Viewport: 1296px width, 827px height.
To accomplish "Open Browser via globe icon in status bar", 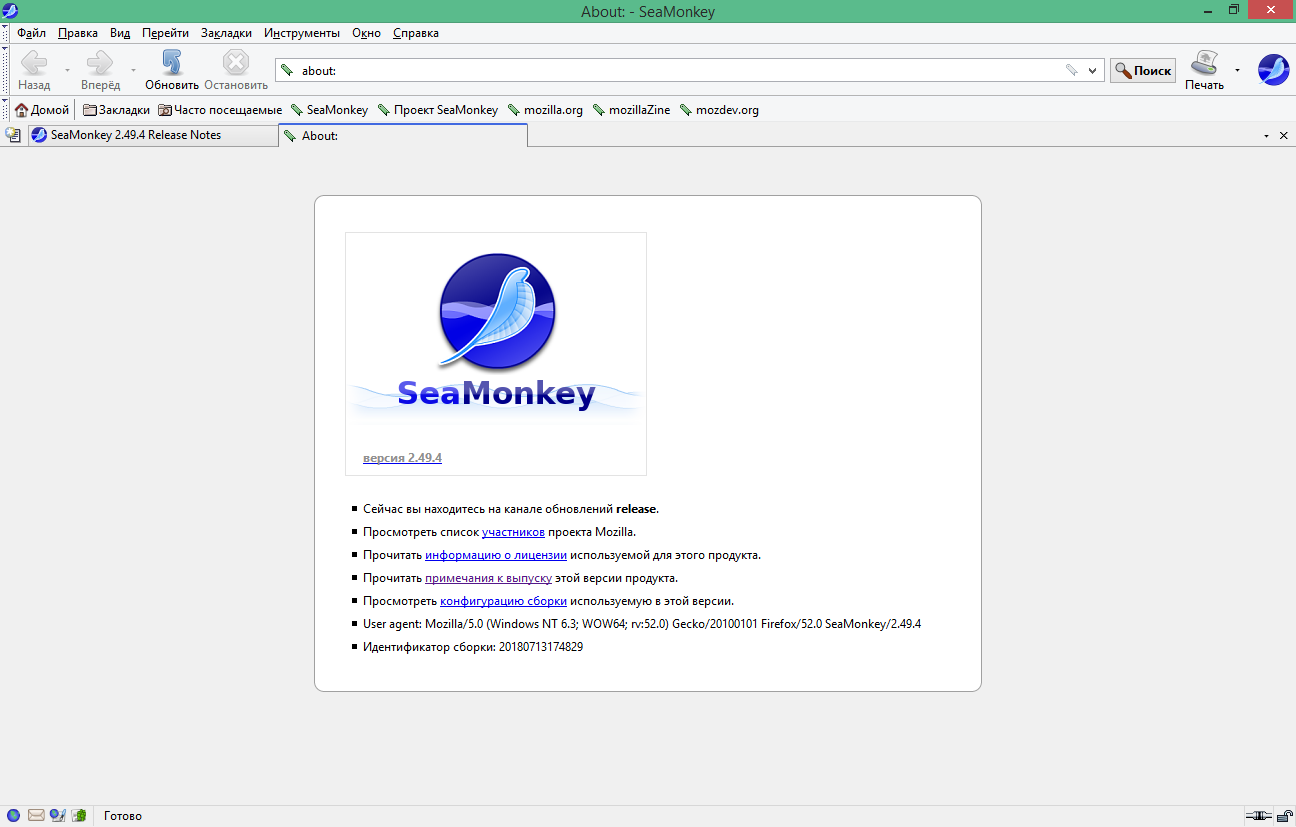I will pyautogui.click(x=13, y=815).
